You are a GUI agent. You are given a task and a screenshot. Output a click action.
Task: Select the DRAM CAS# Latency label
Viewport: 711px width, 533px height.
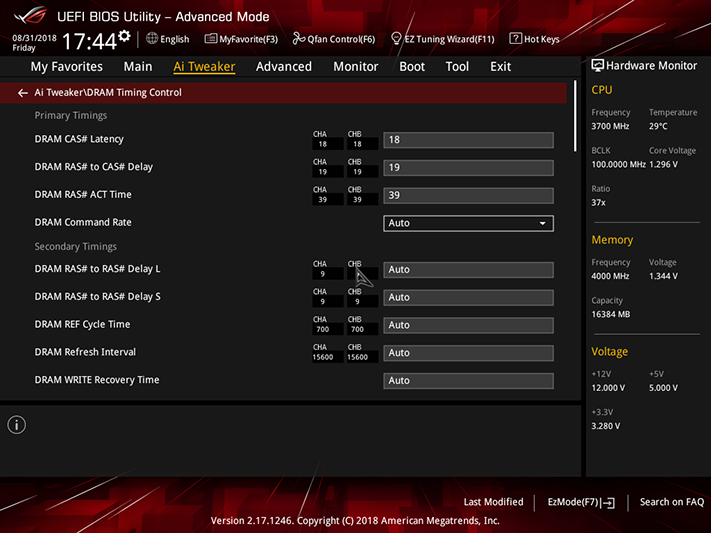click(x=79, y=139)
